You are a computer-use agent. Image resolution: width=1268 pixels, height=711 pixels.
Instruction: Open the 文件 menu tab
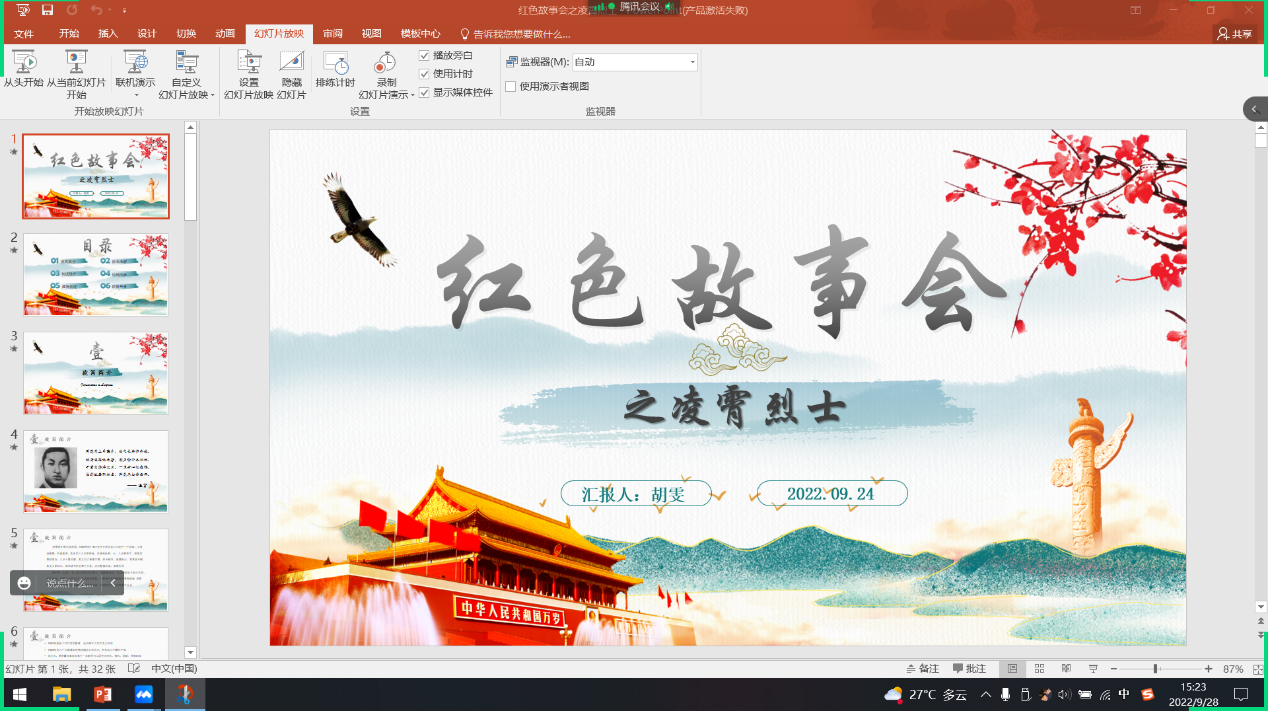click(24, 33)
